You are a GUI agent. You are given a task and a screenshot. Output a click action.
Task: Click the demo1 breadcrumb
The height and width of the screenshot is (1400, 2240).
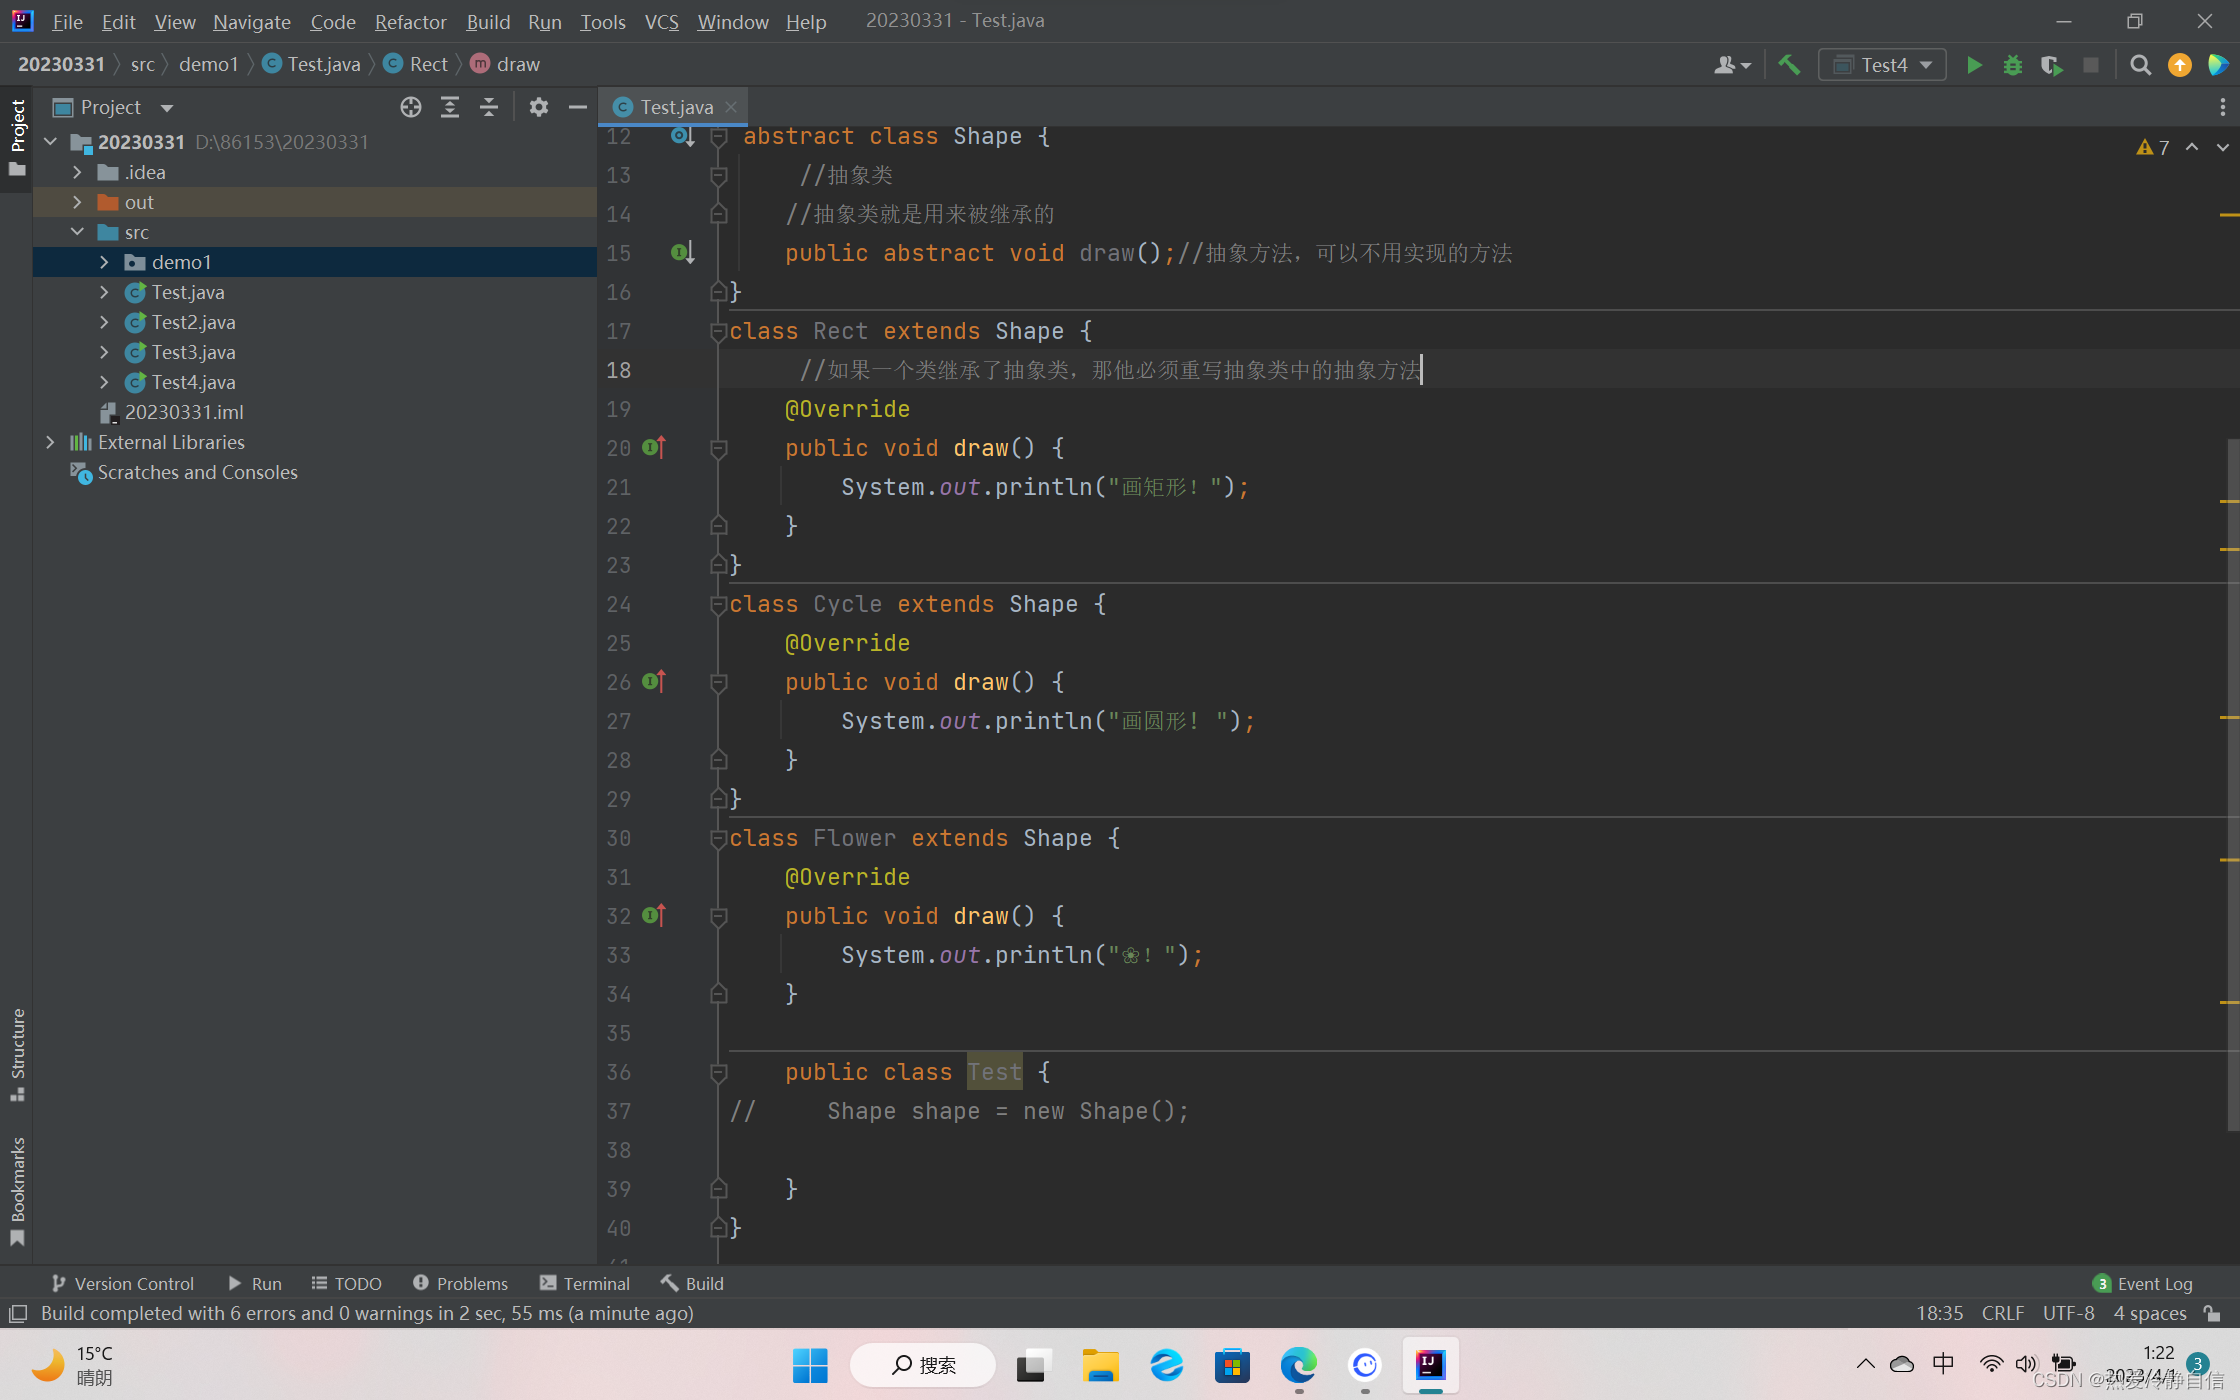[x=208, y=64]
